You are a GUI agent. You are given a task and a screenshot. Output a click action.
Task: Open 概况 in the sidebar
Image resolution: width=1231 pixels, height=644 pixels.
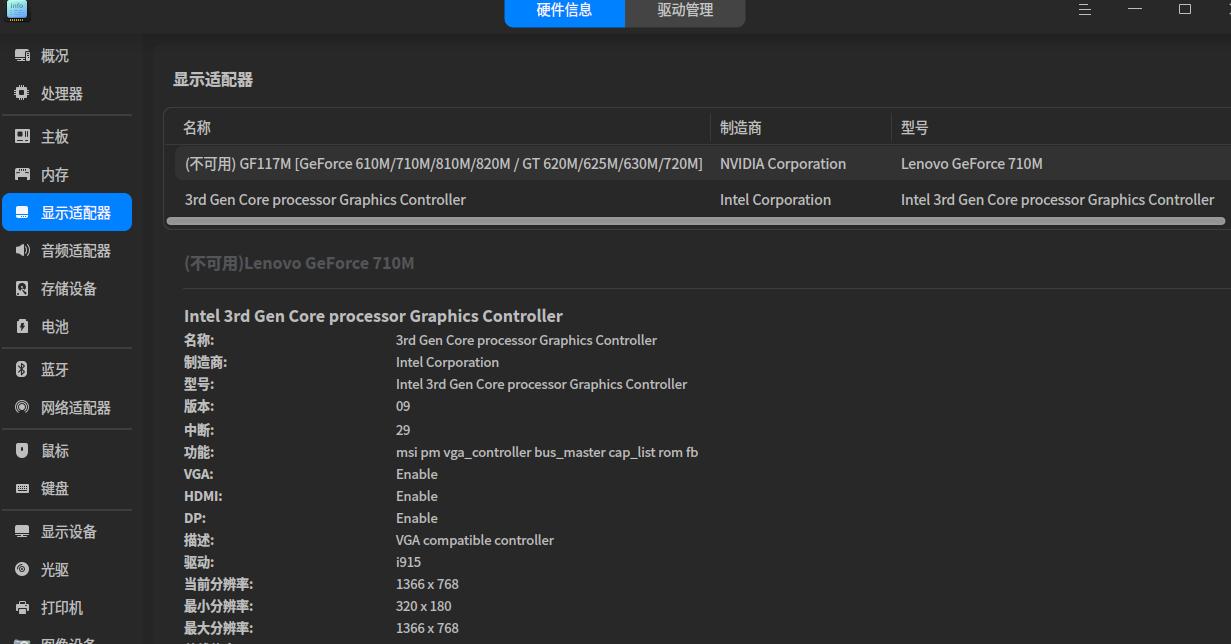pos(67,56)
